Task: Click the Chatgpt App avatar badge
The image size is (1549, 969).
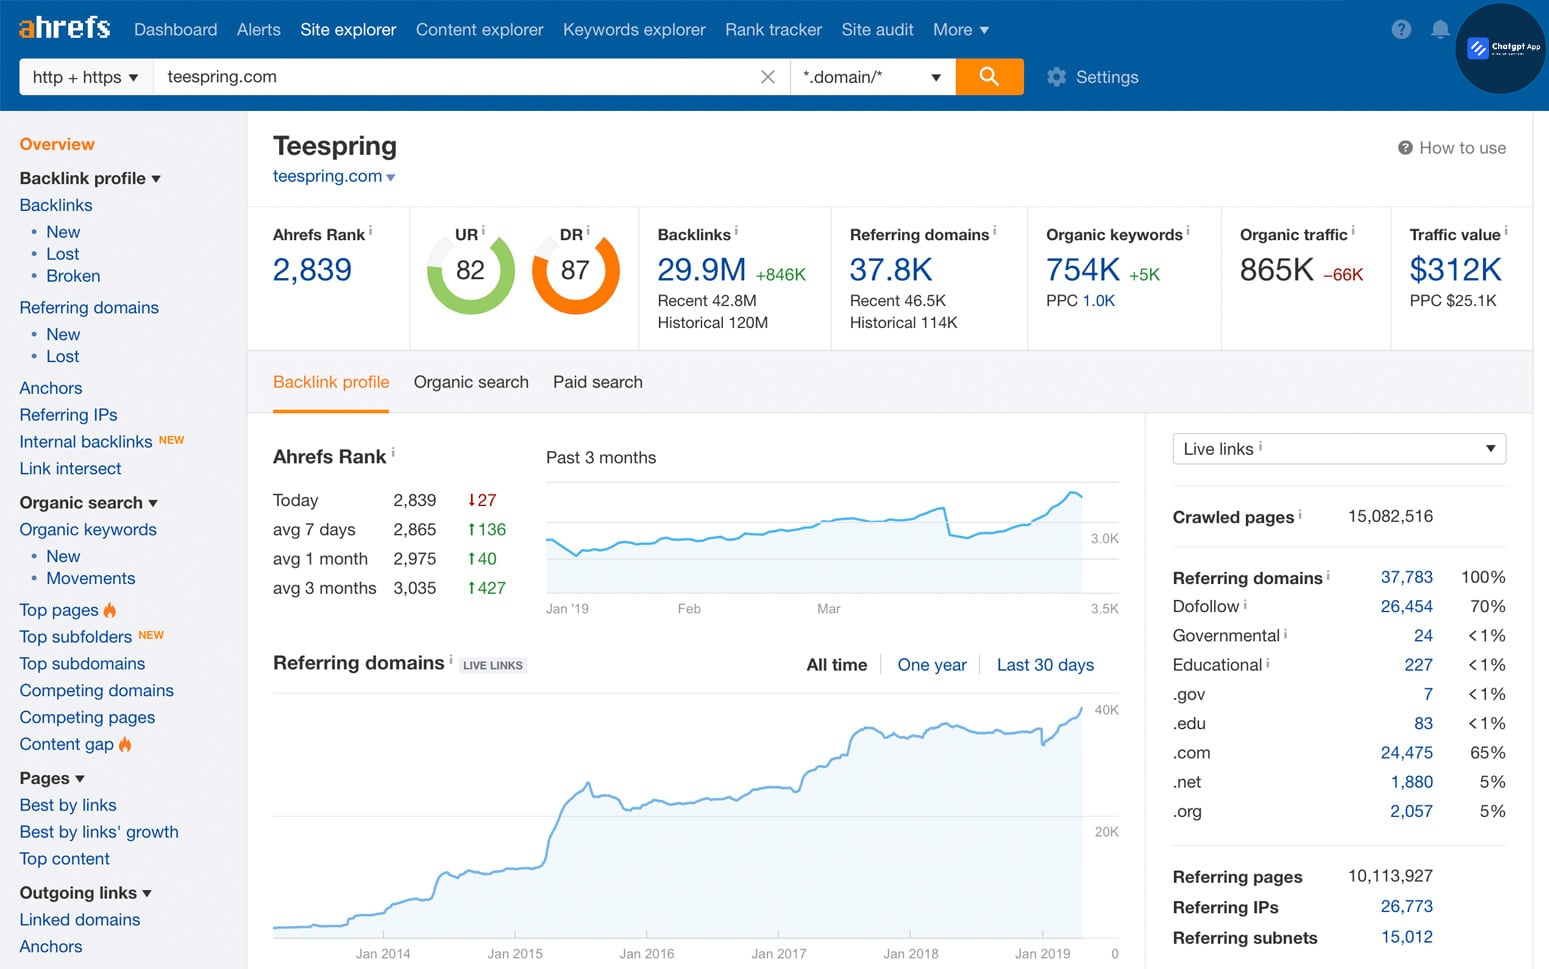Action: click(x=1500, y=48)
